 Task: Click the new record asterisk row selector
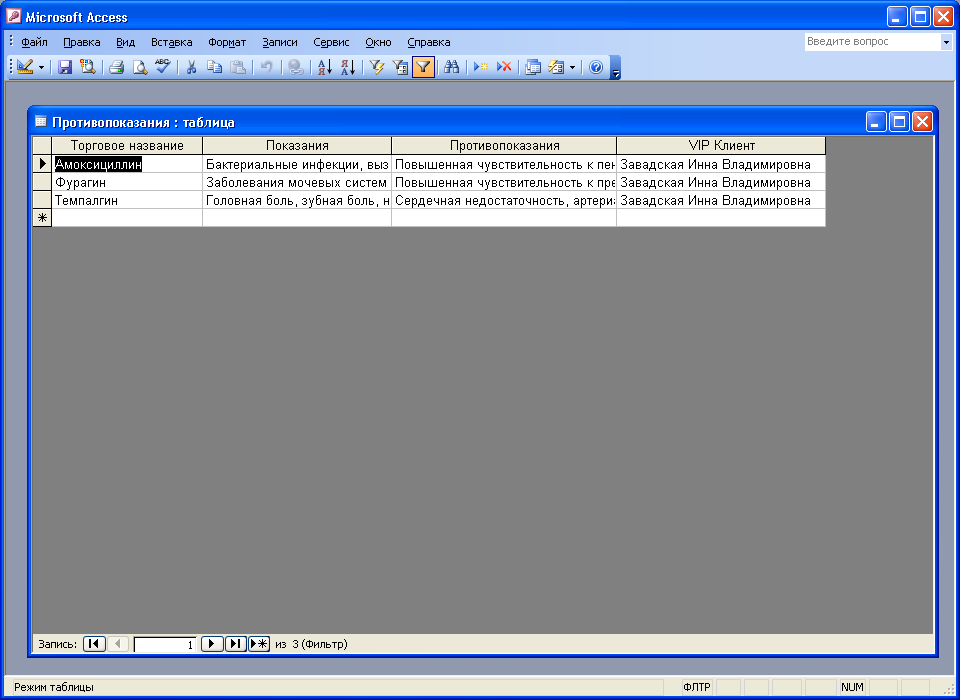[42, 218]
